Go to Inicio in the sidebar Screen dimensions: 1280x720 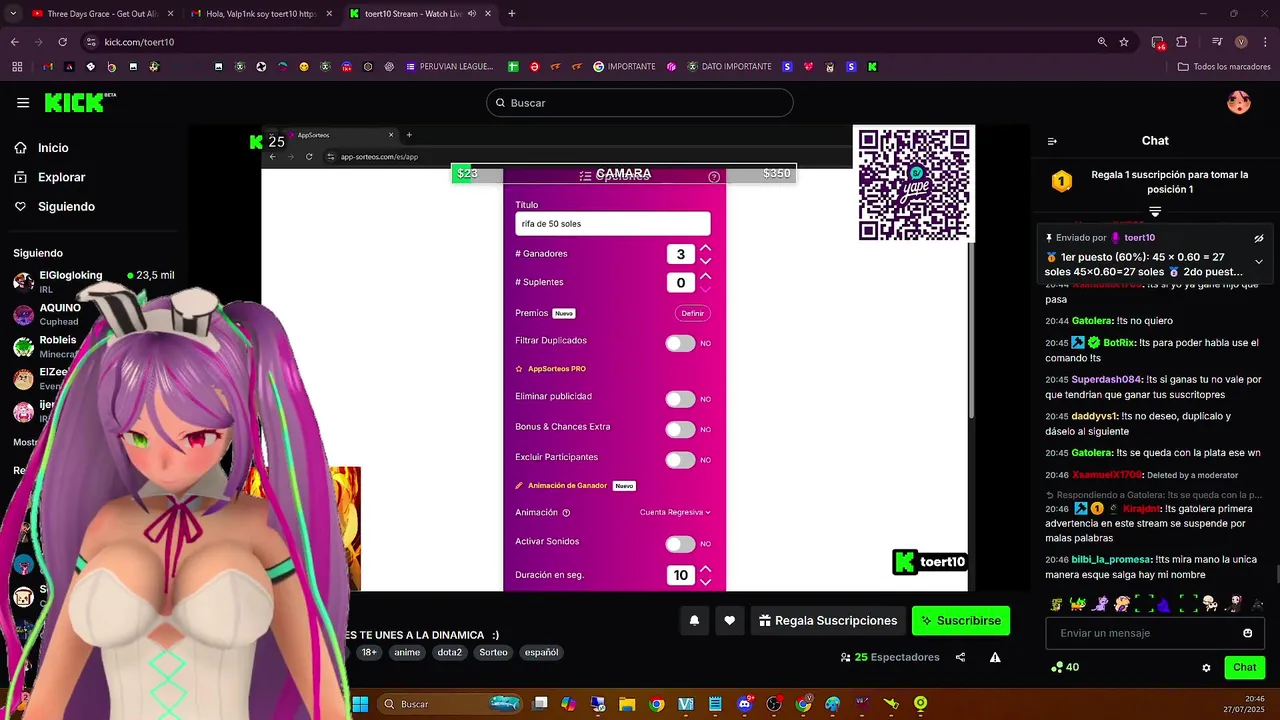(53, 148)
